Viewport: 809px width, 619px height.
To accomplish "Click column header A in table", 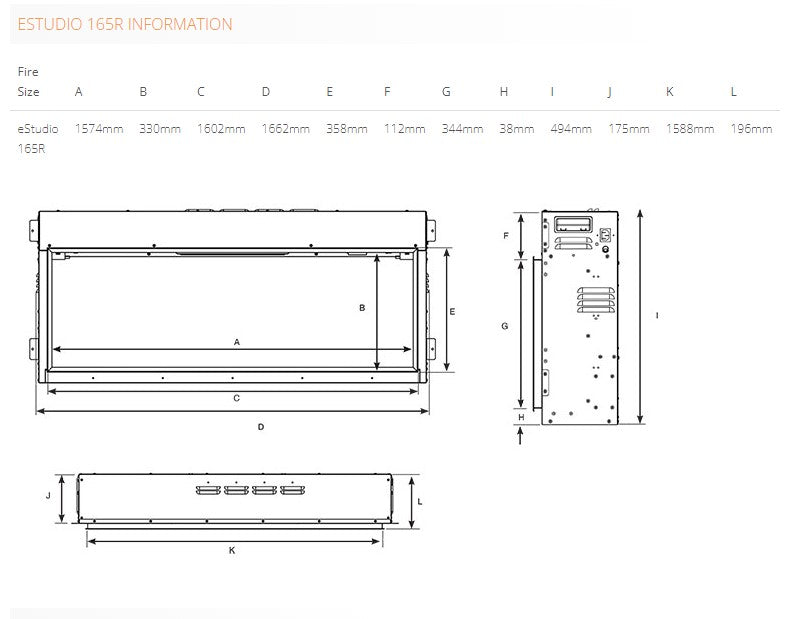I will (x=78, y=92).
